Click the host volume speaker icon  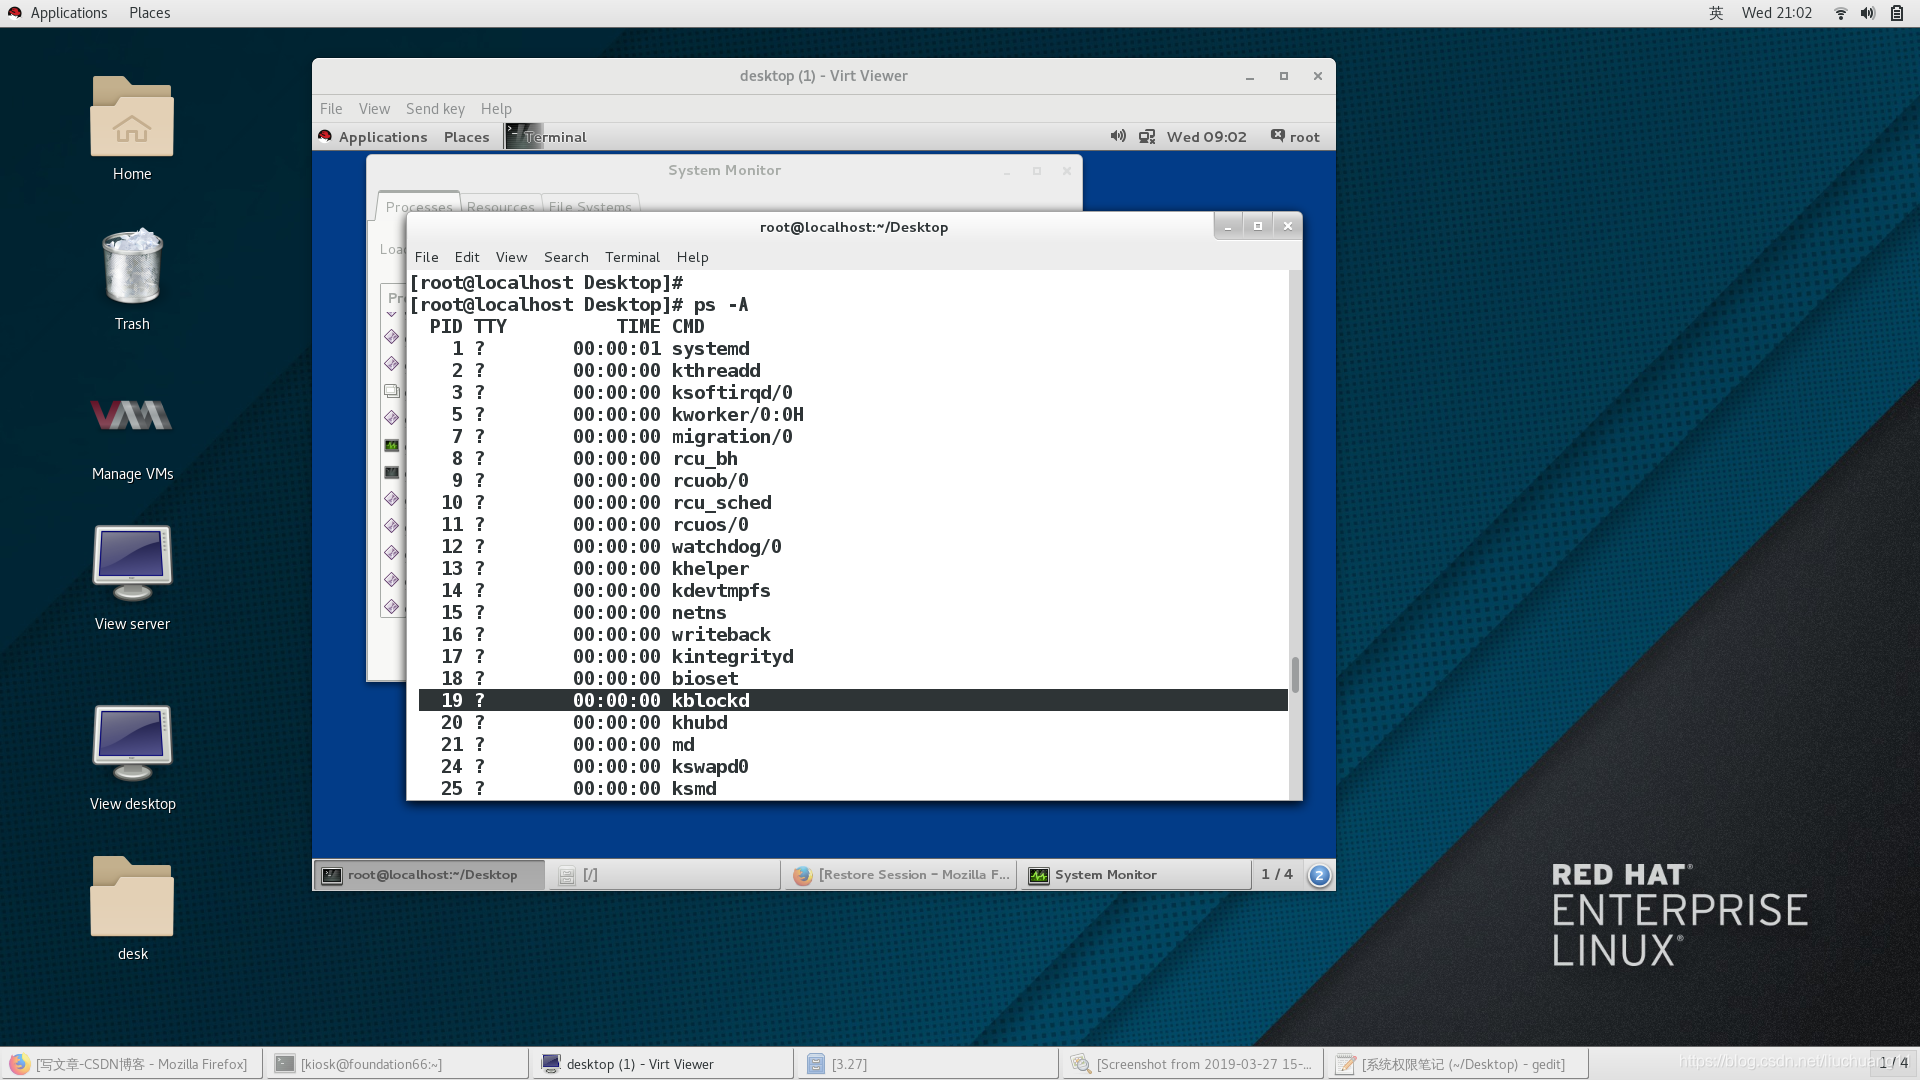point(1867,13)
